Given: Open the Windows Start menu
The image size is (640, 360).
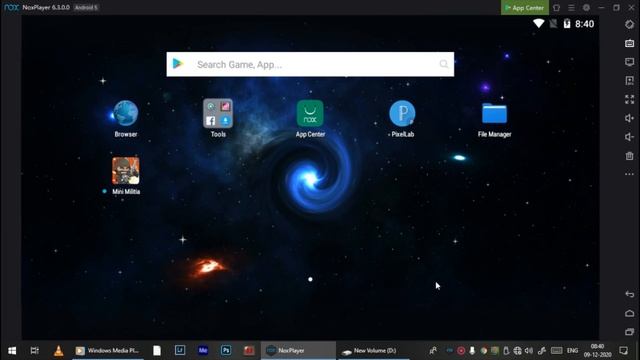Looking at the screenshot, I should [12, 351].
